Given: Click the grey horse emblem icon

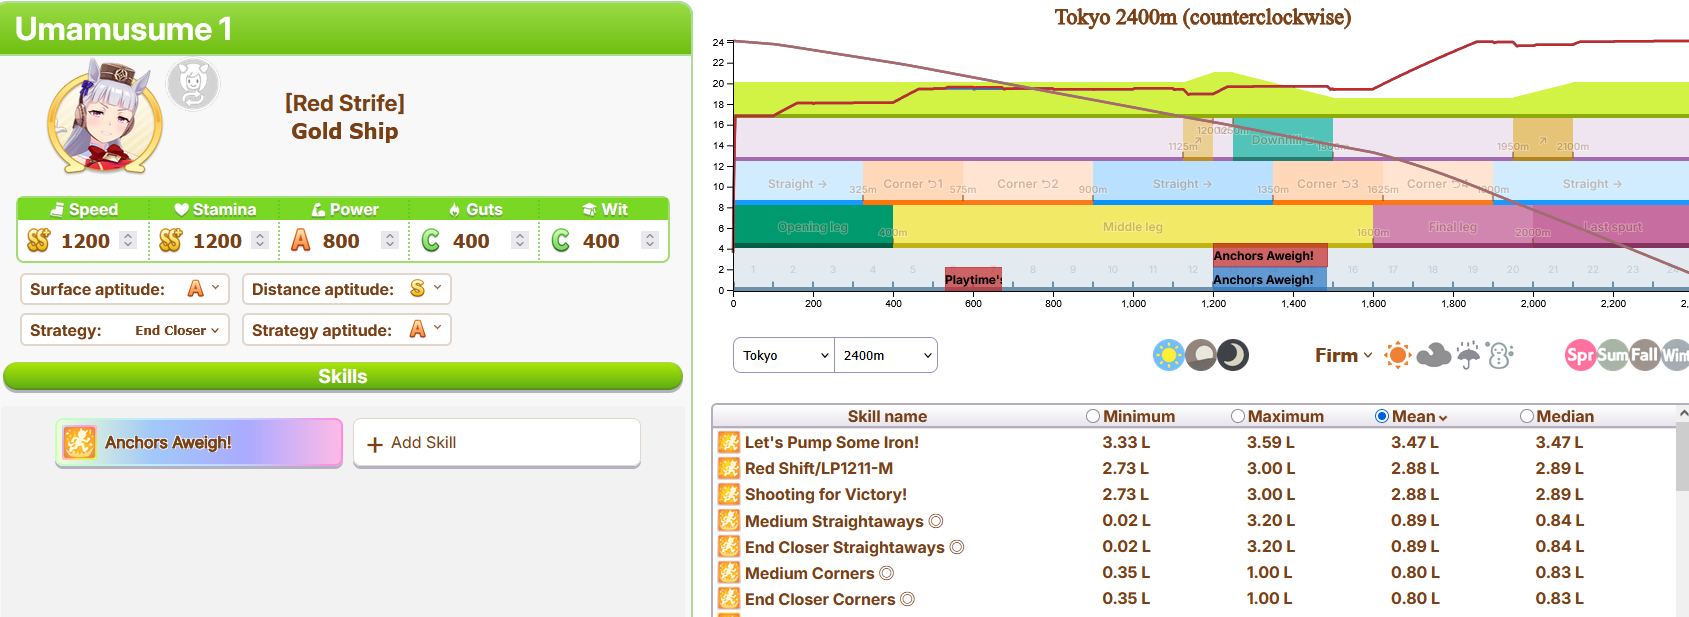Looking at the screenshot, I should click(193, 85).
